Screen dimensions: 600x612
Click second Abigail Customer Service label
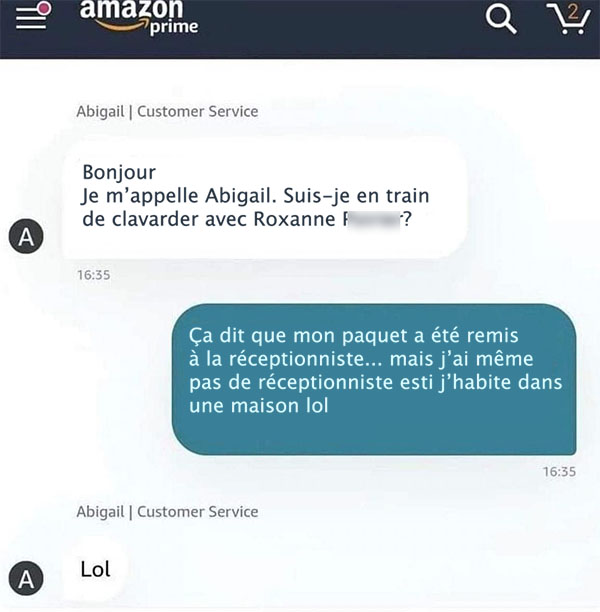point(167,512)
